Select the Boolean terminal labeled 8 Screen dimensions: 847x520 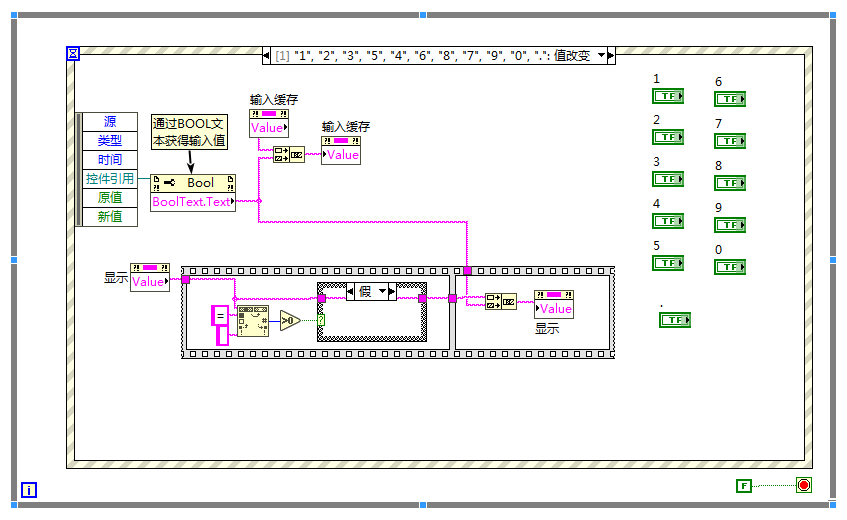(730, 183)
